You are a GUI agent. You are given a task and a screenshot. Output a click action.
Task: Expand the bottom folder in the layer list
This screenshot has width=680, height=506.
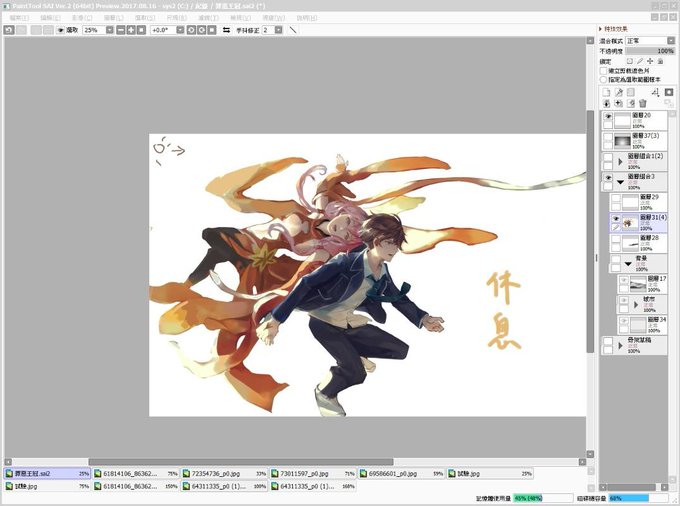coord(620,346)
